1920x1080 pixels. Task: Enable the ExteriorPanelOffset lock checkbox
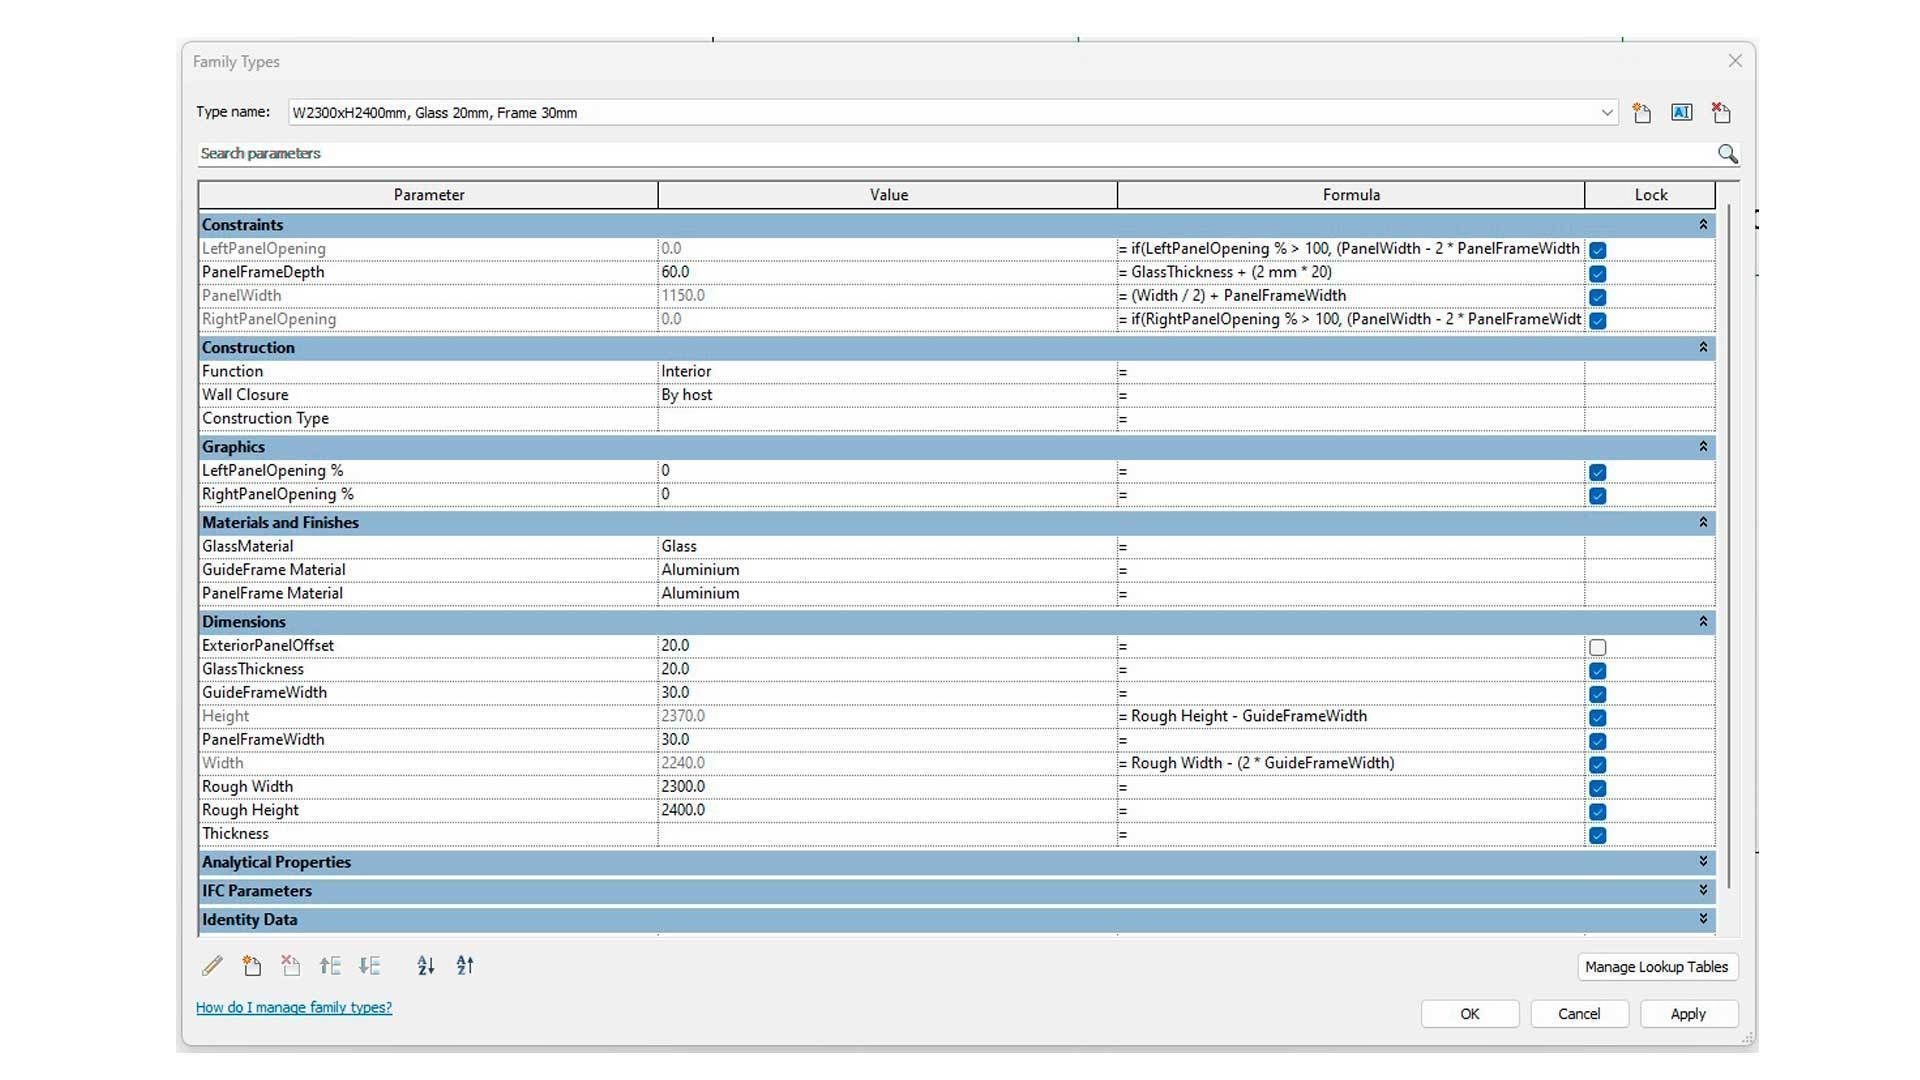tap(1598, 647)
